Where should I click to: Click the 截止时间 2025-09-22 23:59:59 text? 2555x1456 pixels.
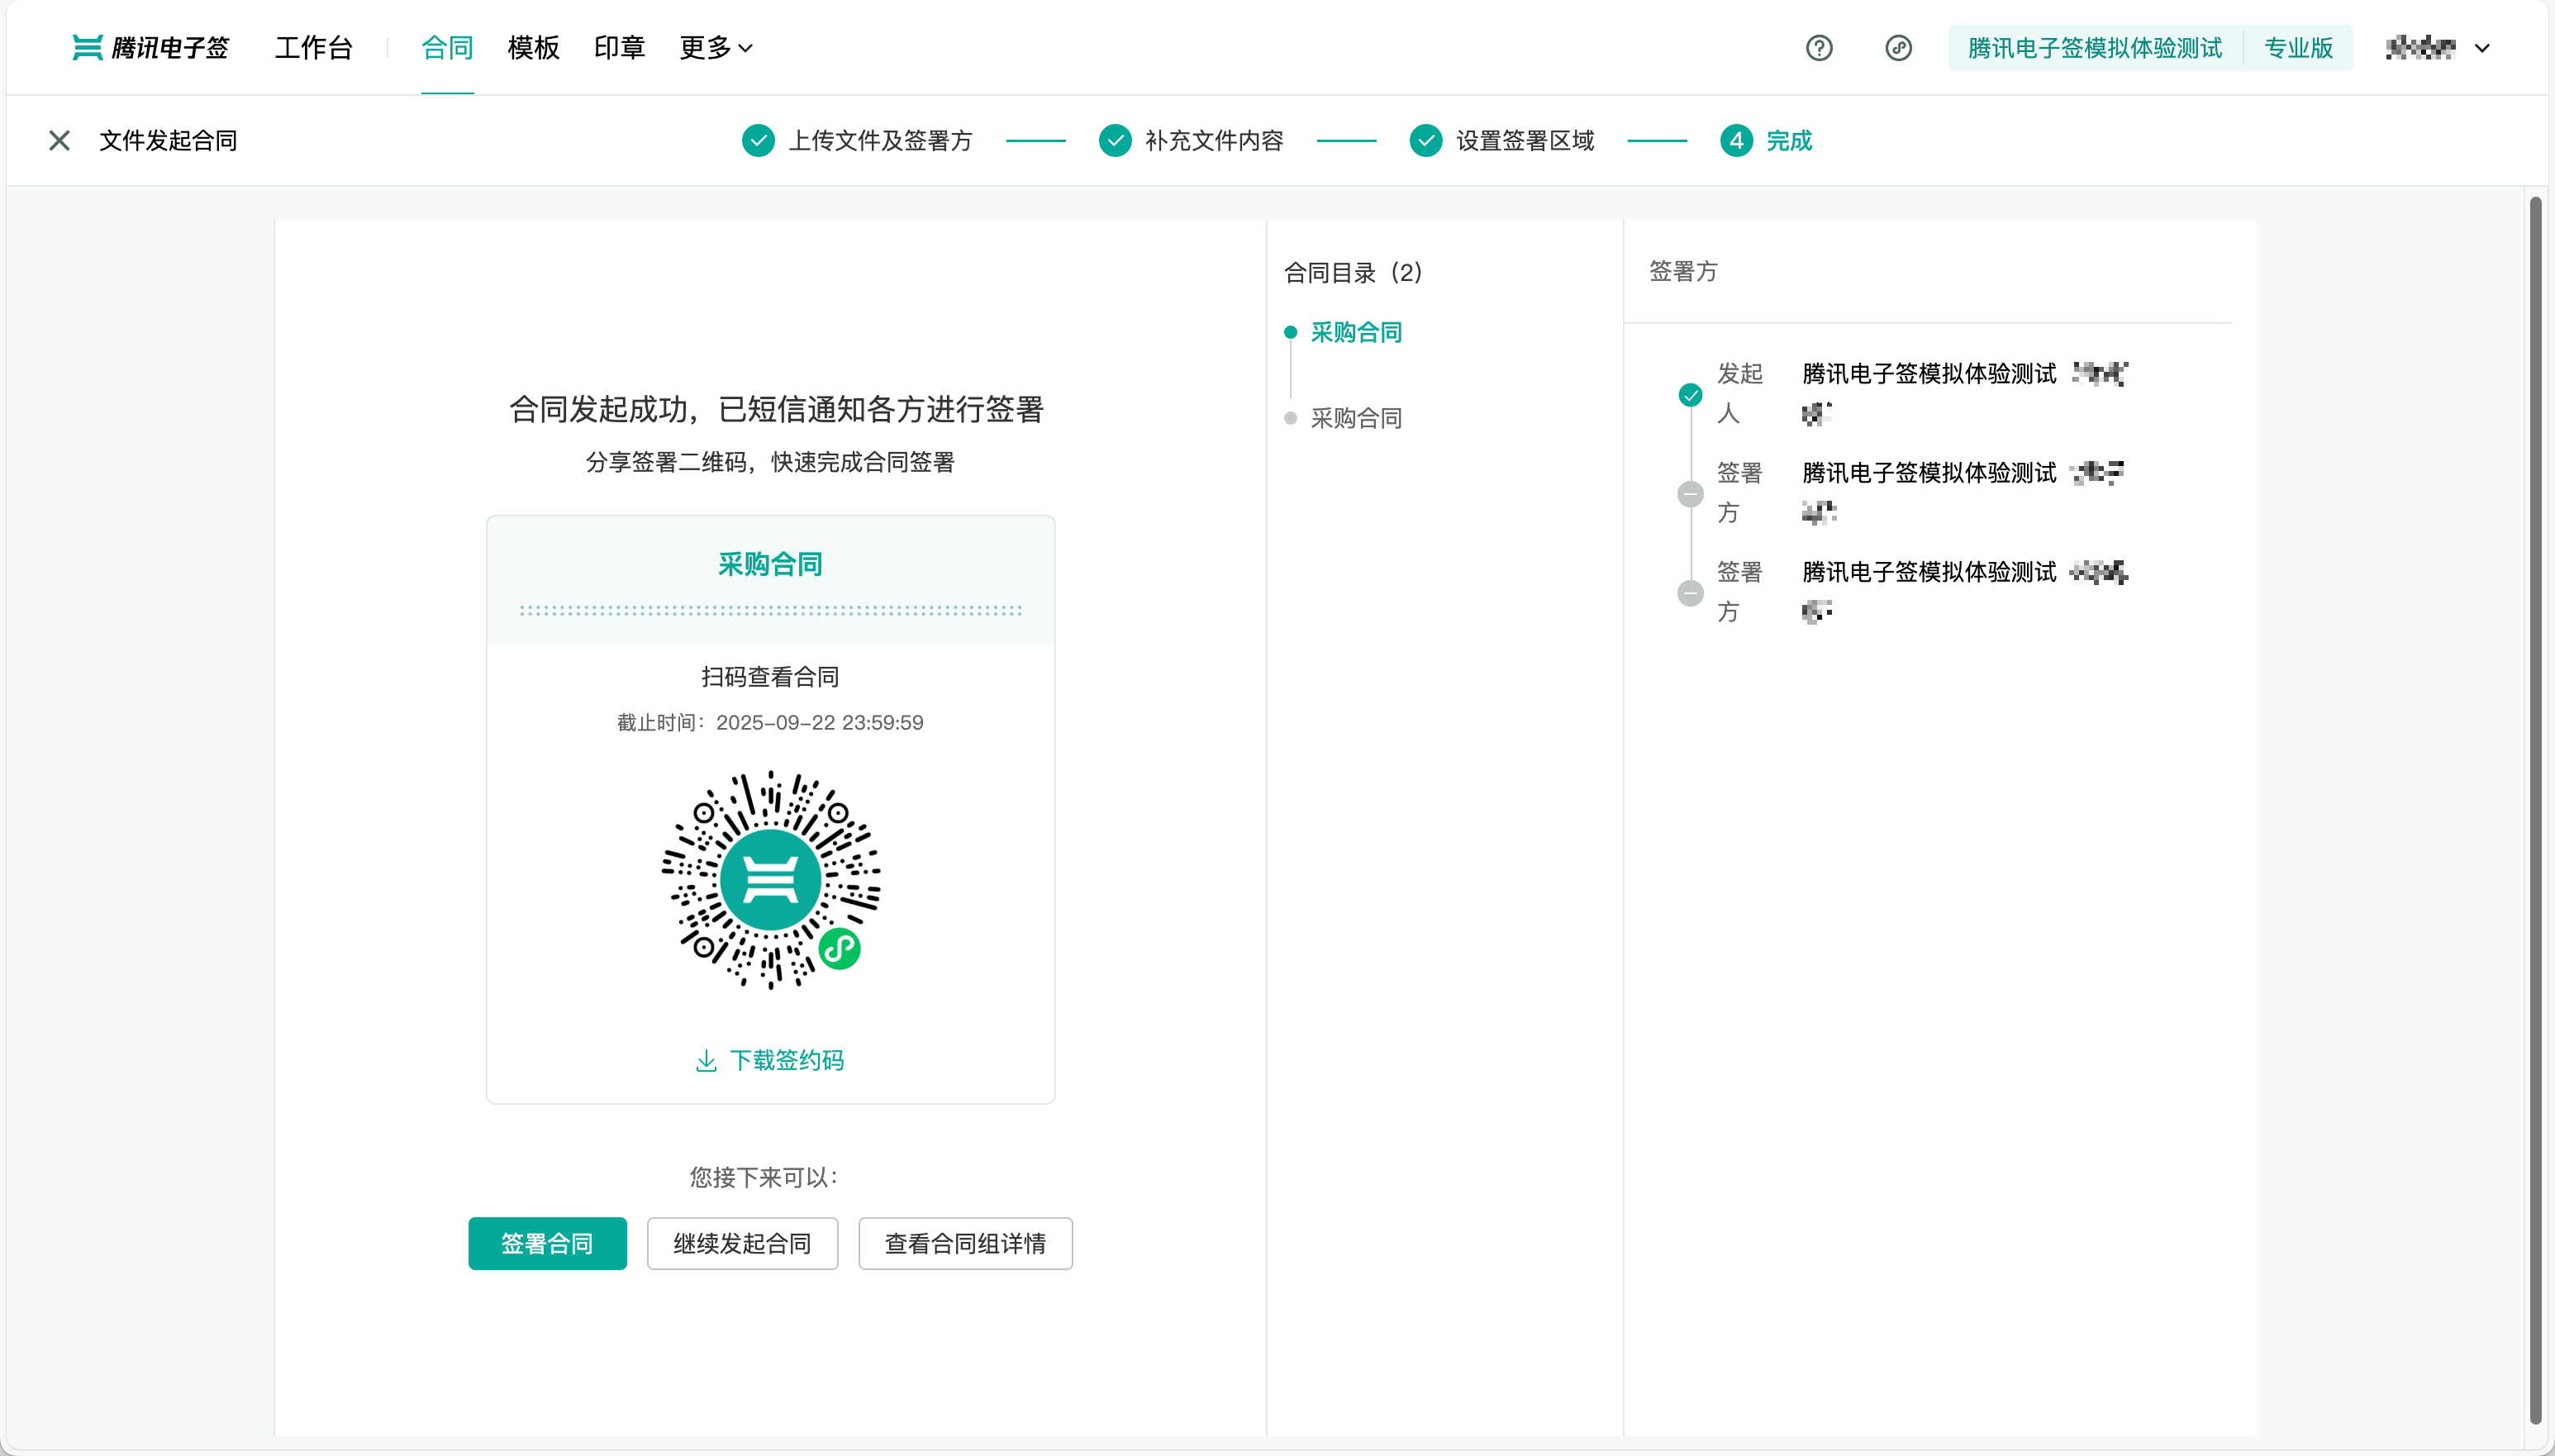point(770,723)
